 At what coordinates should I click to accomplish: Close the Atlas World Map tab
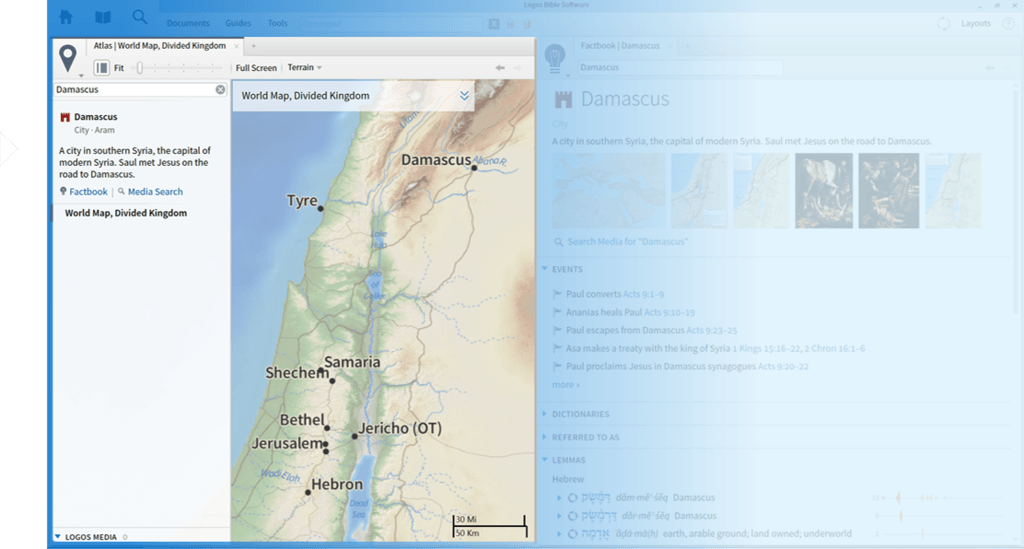coord(236,46)
